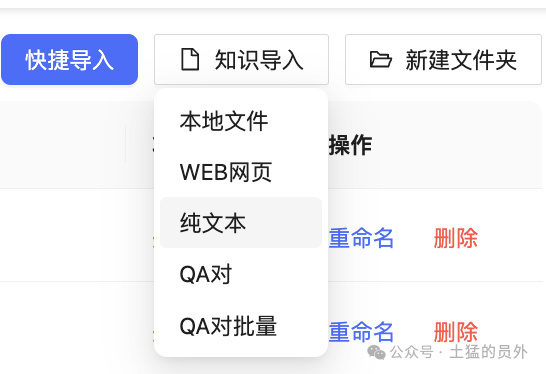Click 重命名 link in the first row
The width and height of the screenshot is (546, 374).
click(361, 238)
